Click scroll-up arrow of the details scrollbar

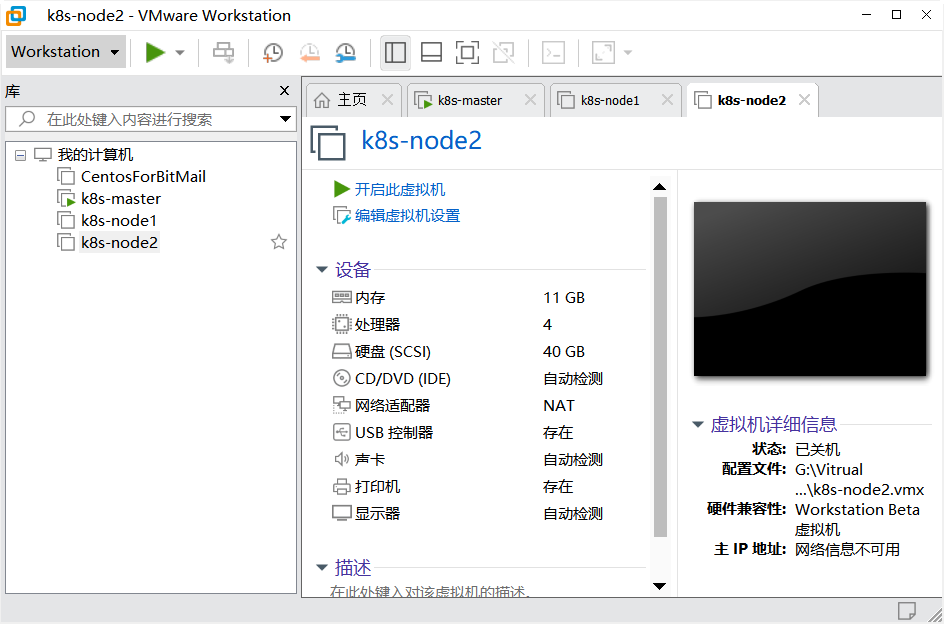tap(660, 187)
